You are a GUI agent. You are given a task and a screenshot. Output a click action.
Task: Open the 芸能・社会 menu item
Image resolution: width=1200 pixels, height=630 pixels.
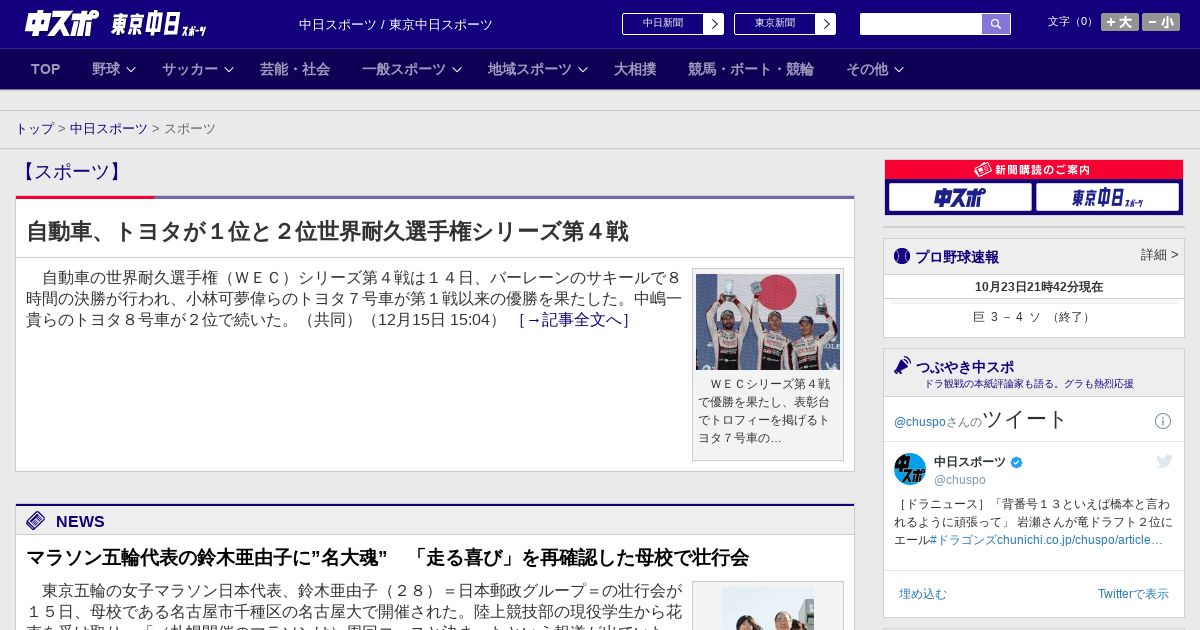point(295,69)
